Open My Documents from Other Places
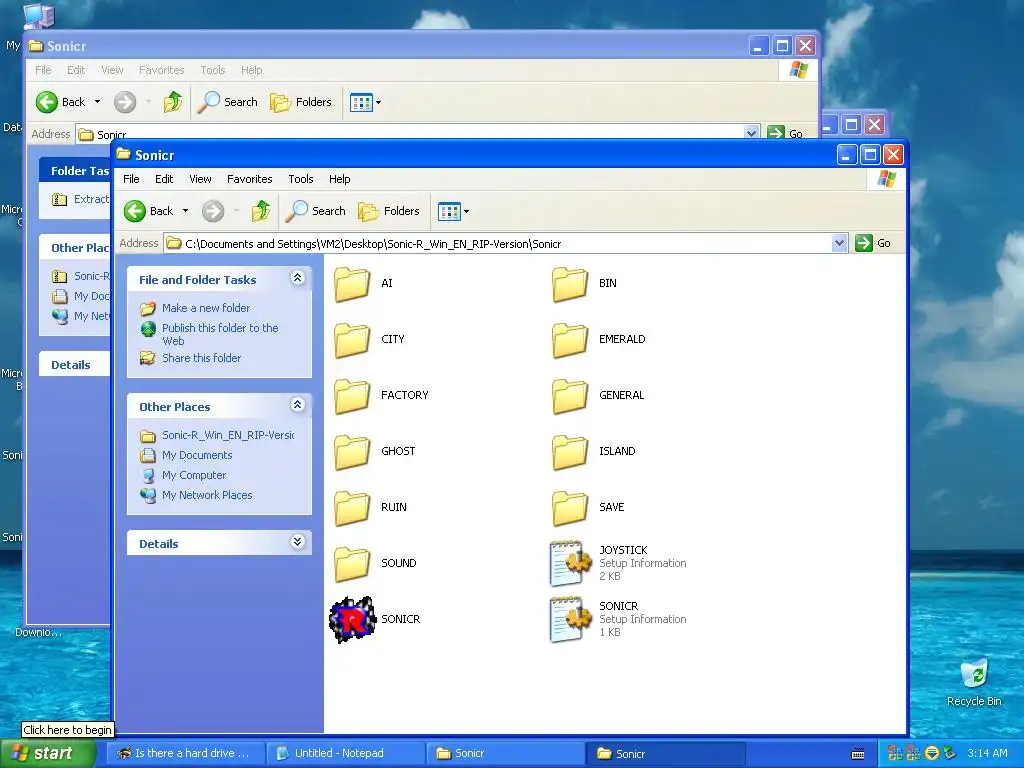The height and width of the screenshot is (768, 1024). pyautogui.click(x=197, y=455)
